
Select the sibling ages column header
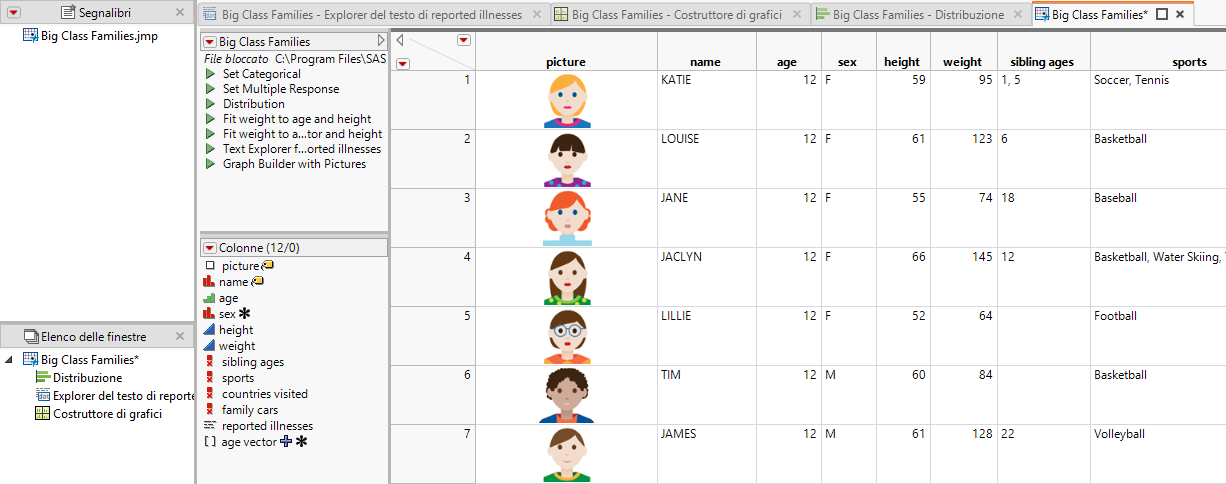tap(1042, 62)
